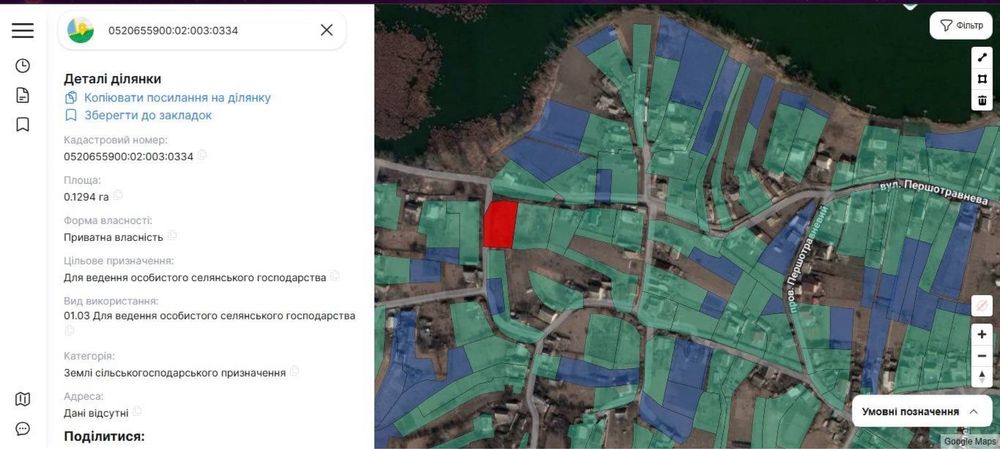The image size is (1000, 449).
Task: Open the hamburger main menu
Action: click(22, 30)
